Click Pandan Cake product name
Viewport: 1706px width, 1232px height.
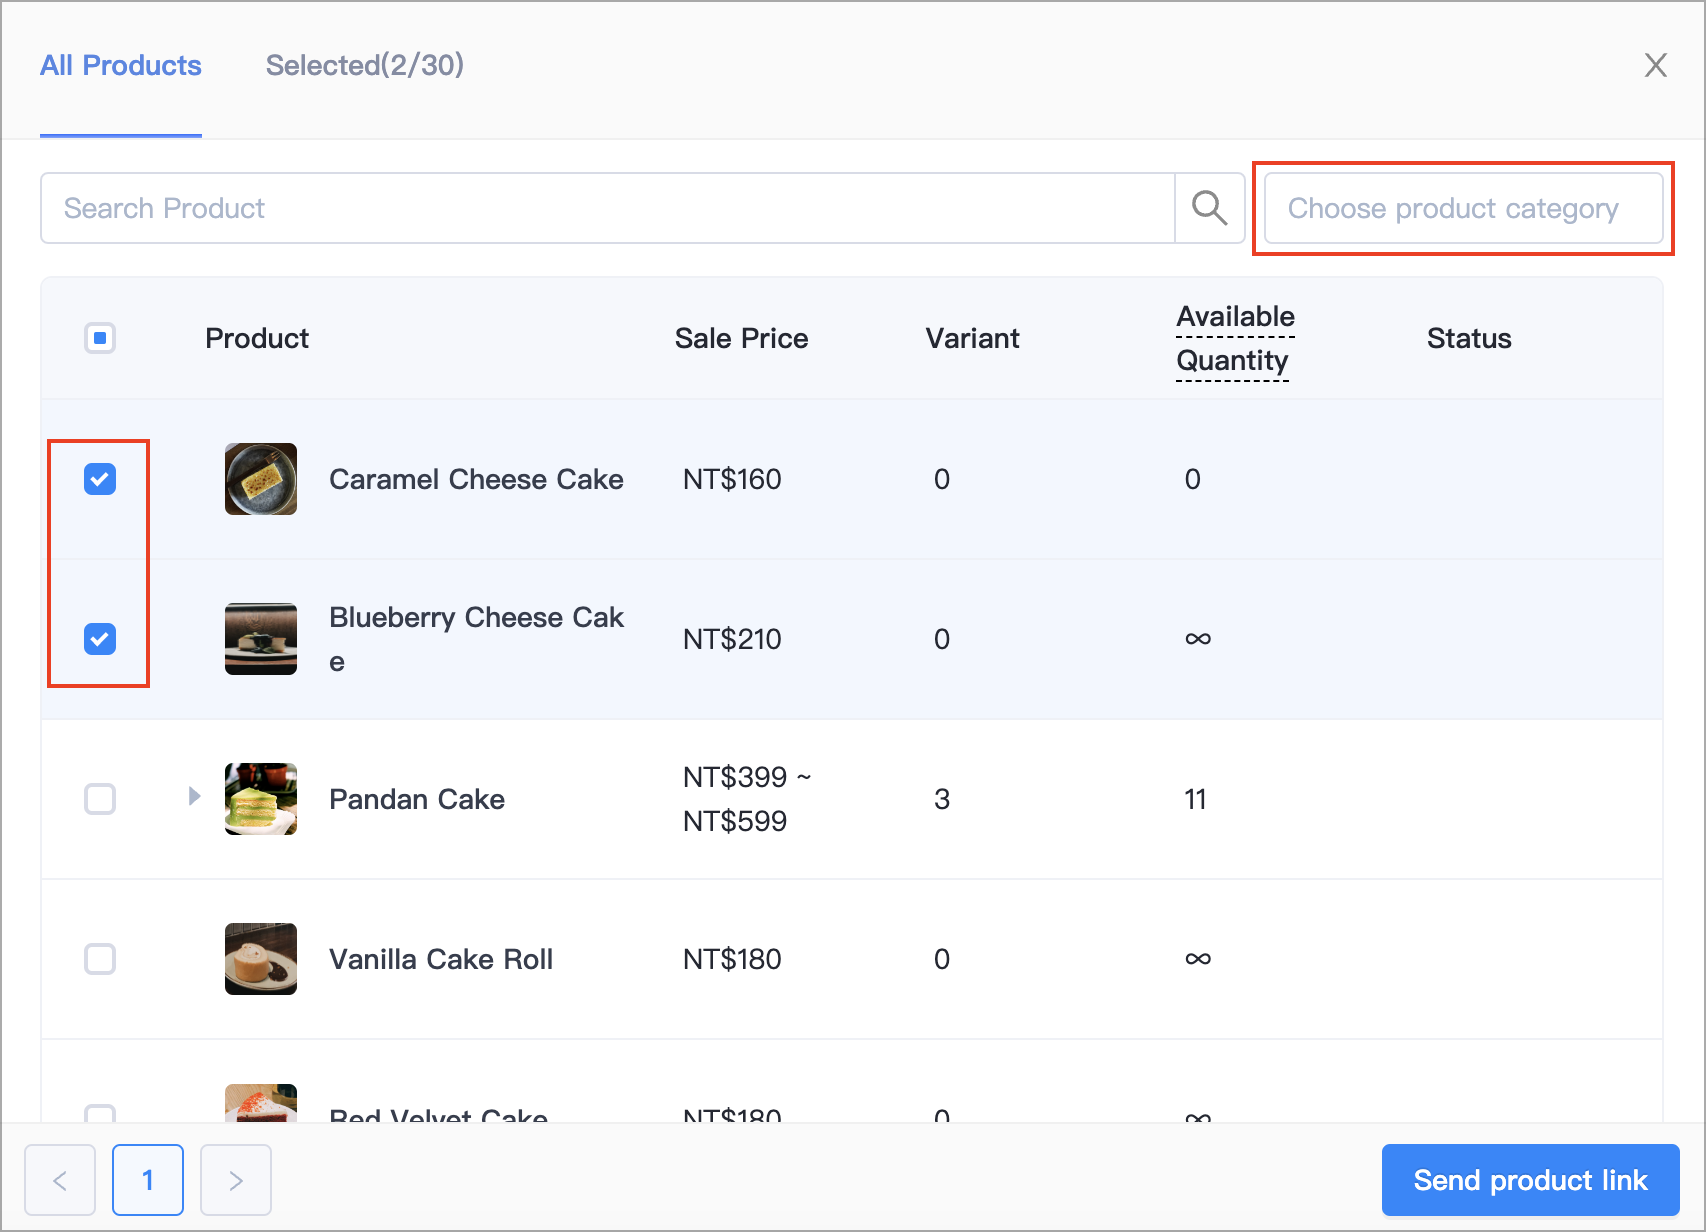tap(417, 799)
